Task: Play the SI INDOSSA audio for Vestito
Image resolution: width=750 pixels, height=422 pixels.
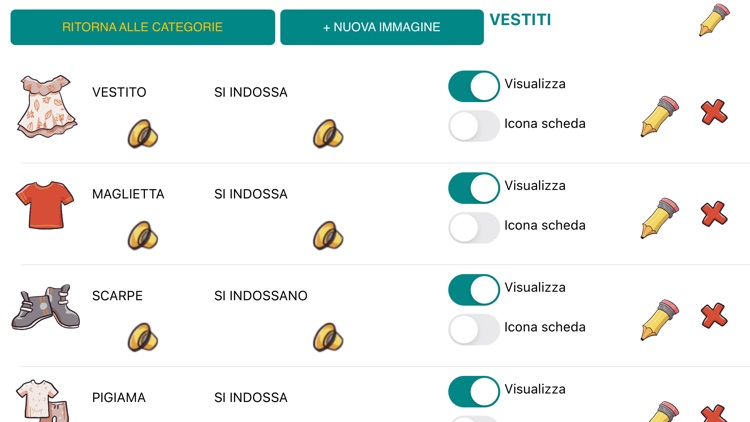Action: (x=328, y=133)
